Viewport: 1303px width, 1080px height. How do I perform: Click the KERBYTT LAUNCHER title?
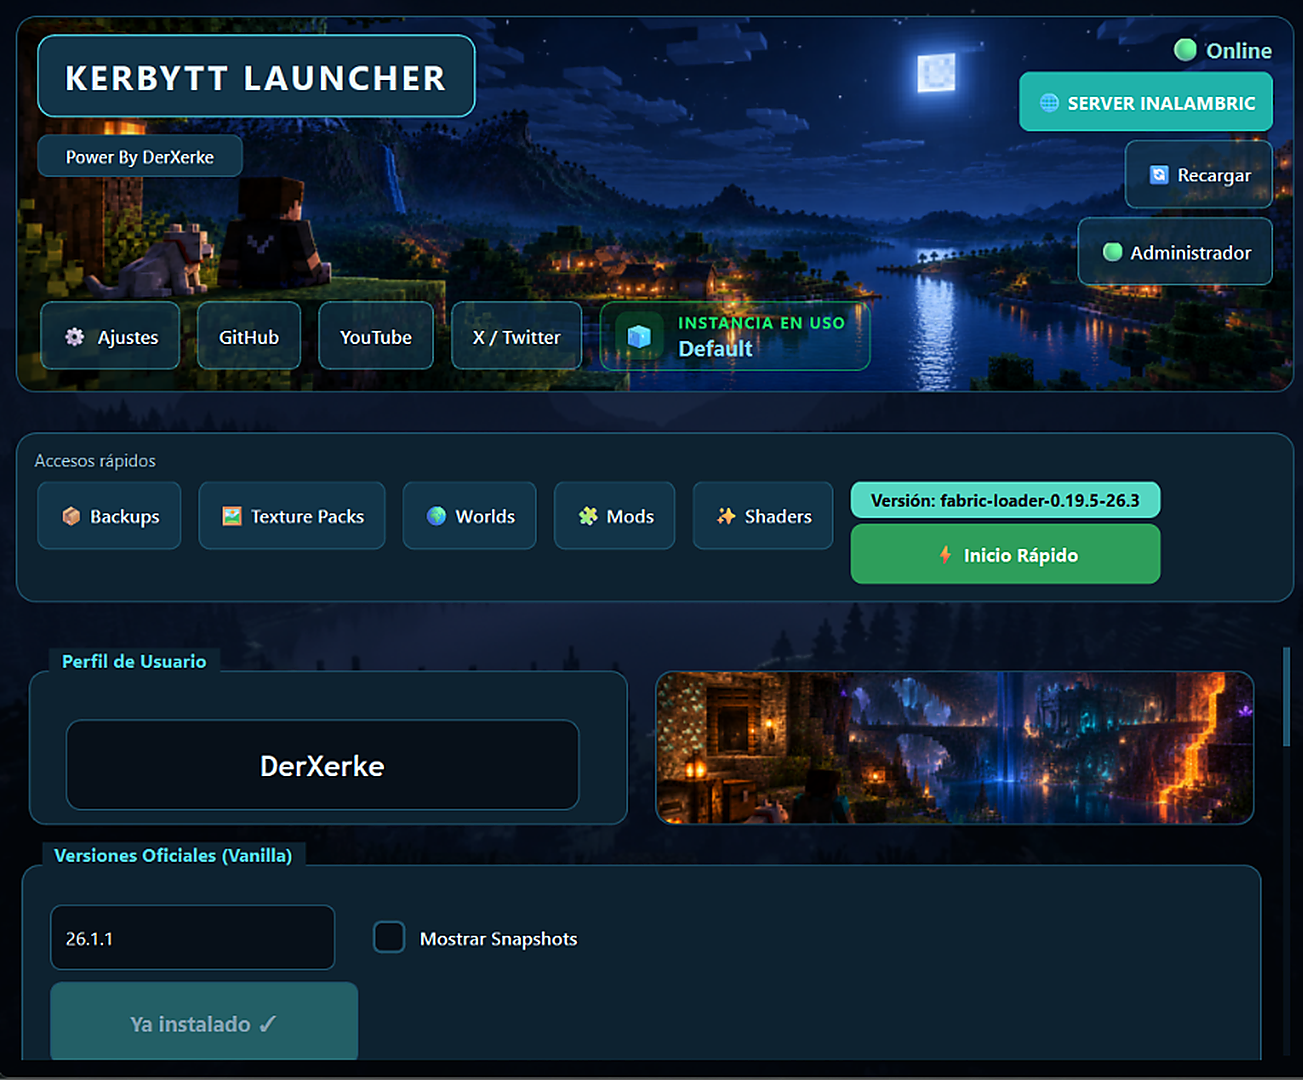(255, 77)
